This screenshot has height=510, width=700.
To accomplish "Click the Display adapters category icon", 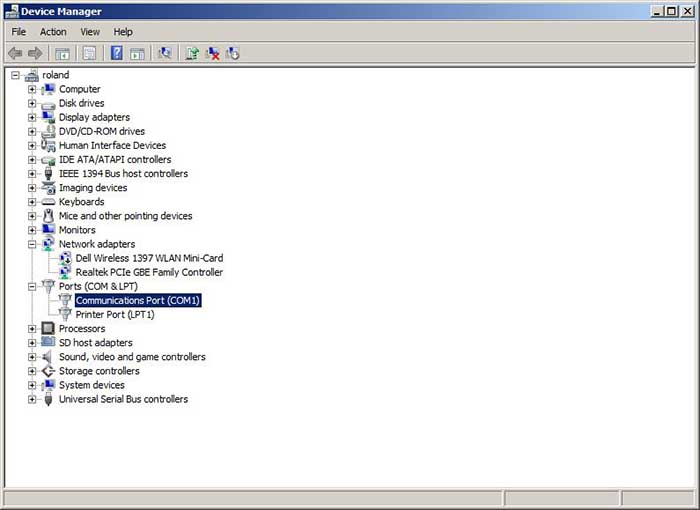I will [x=48, y=117].
